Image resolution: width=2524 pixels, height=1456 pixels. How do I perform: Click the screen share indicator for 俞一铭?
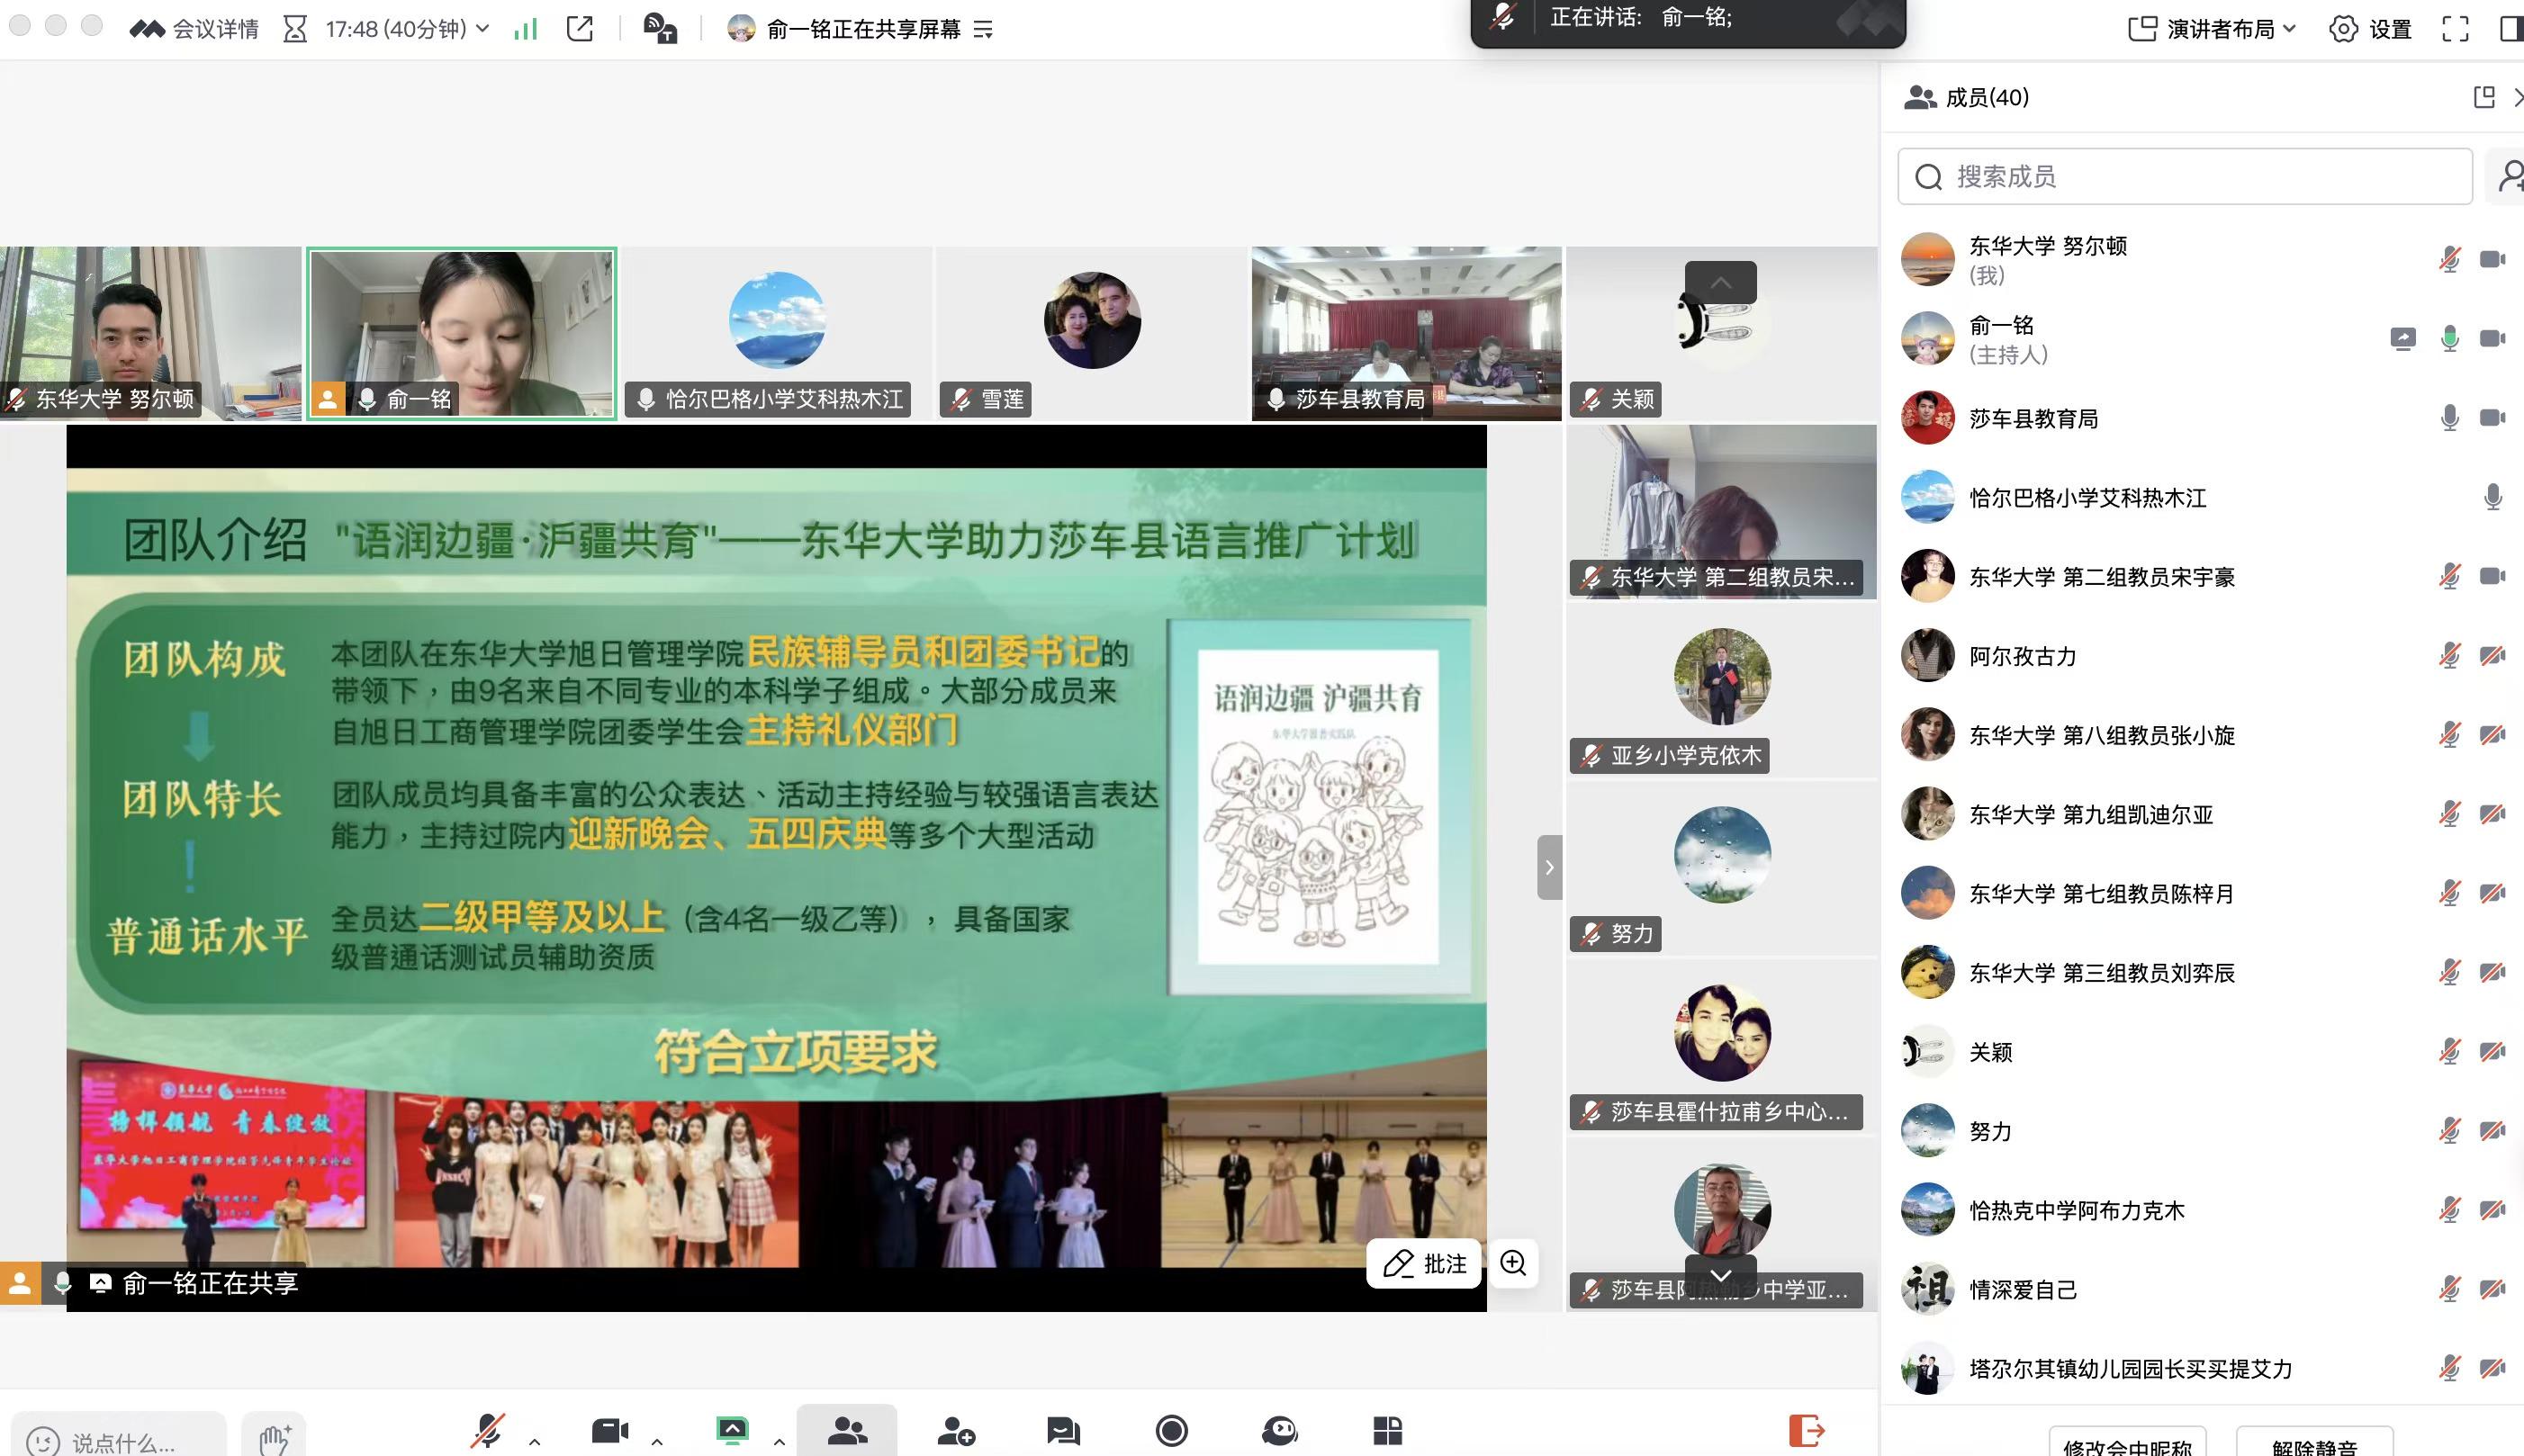pos(2403,338)
